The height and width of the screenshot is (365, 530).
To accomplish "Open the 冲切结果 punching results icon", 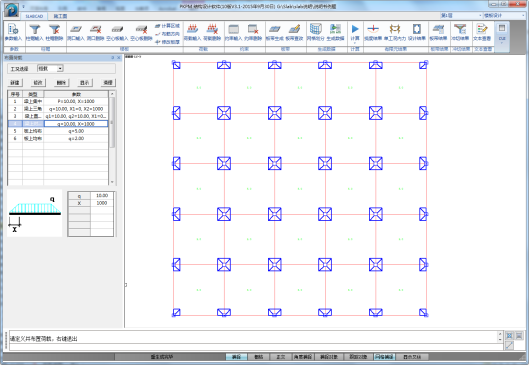I will tap(460, 32).
